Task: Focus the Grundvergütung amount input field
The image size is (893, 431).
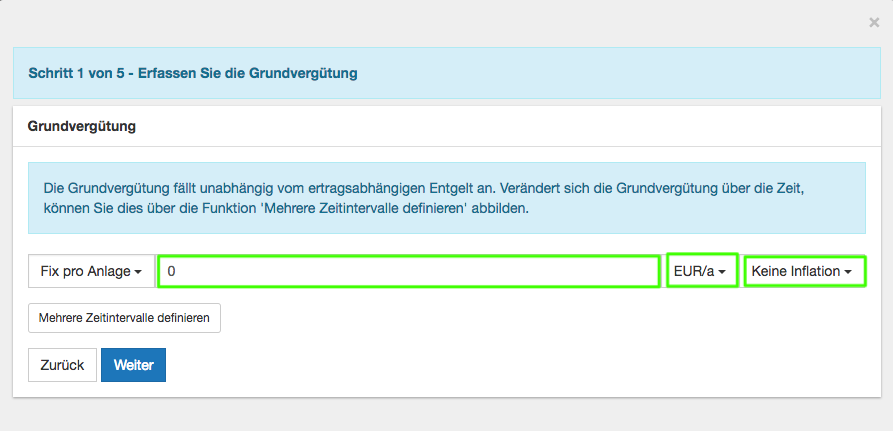Action: click(x=408, y=271)
